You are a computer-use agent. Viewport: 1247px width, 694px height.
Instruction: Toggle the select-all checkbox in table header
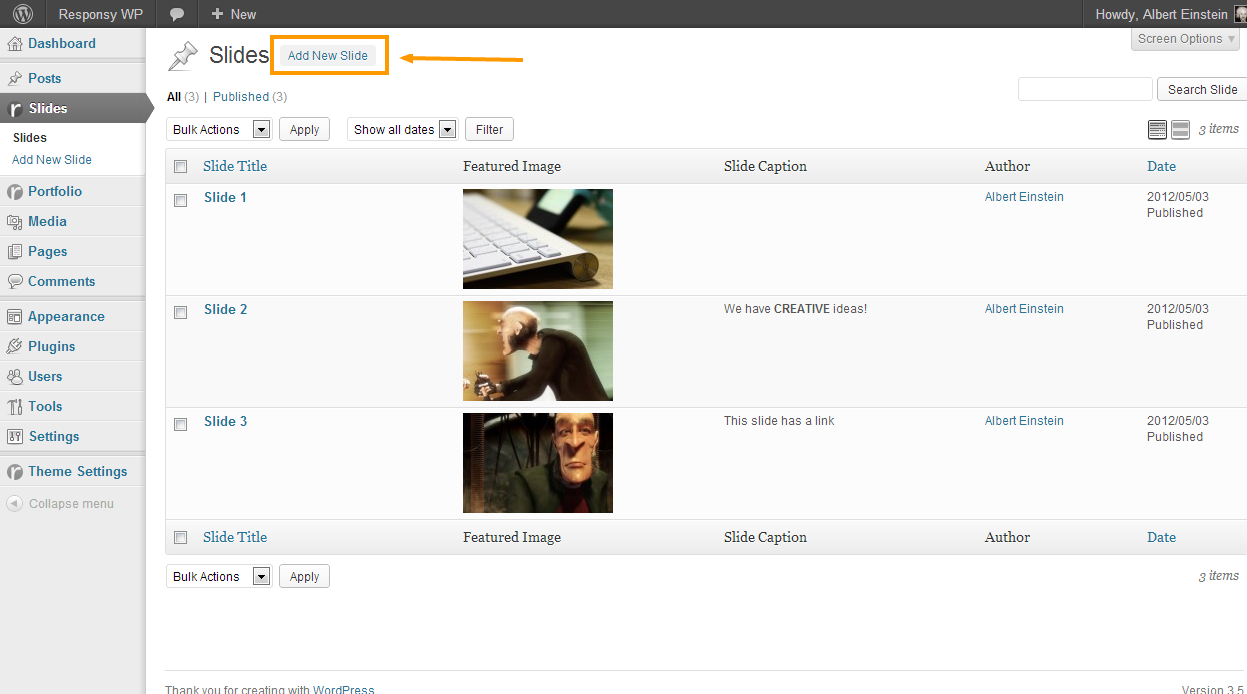(x=181, y=167)
